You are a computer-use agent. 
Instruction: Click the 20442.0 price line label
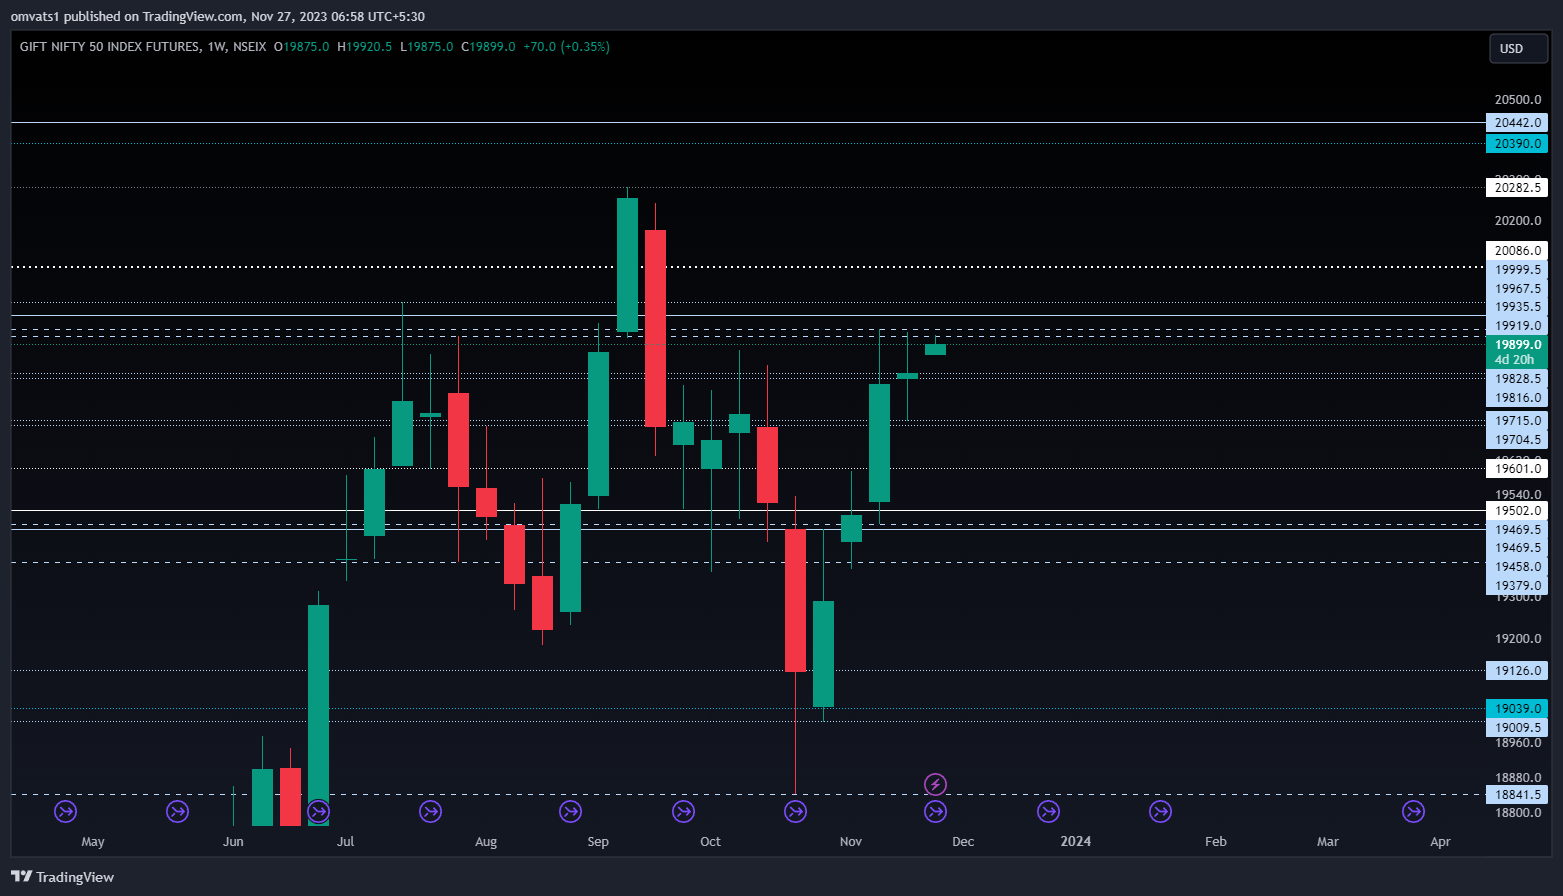tap(1517, 123)
